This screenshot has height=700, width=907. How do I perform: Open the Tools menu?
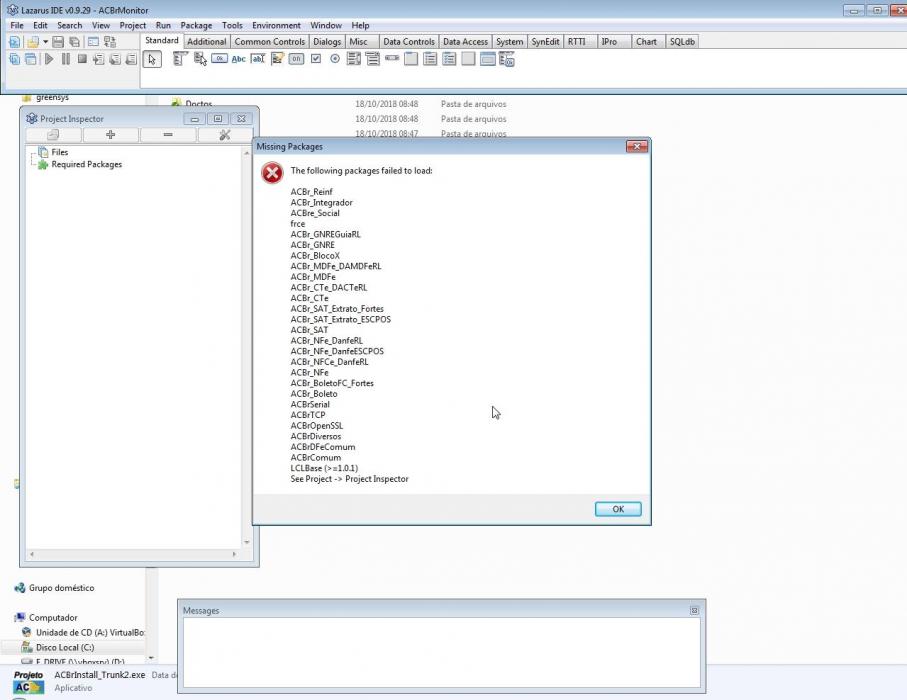click(x=232, y=25)
